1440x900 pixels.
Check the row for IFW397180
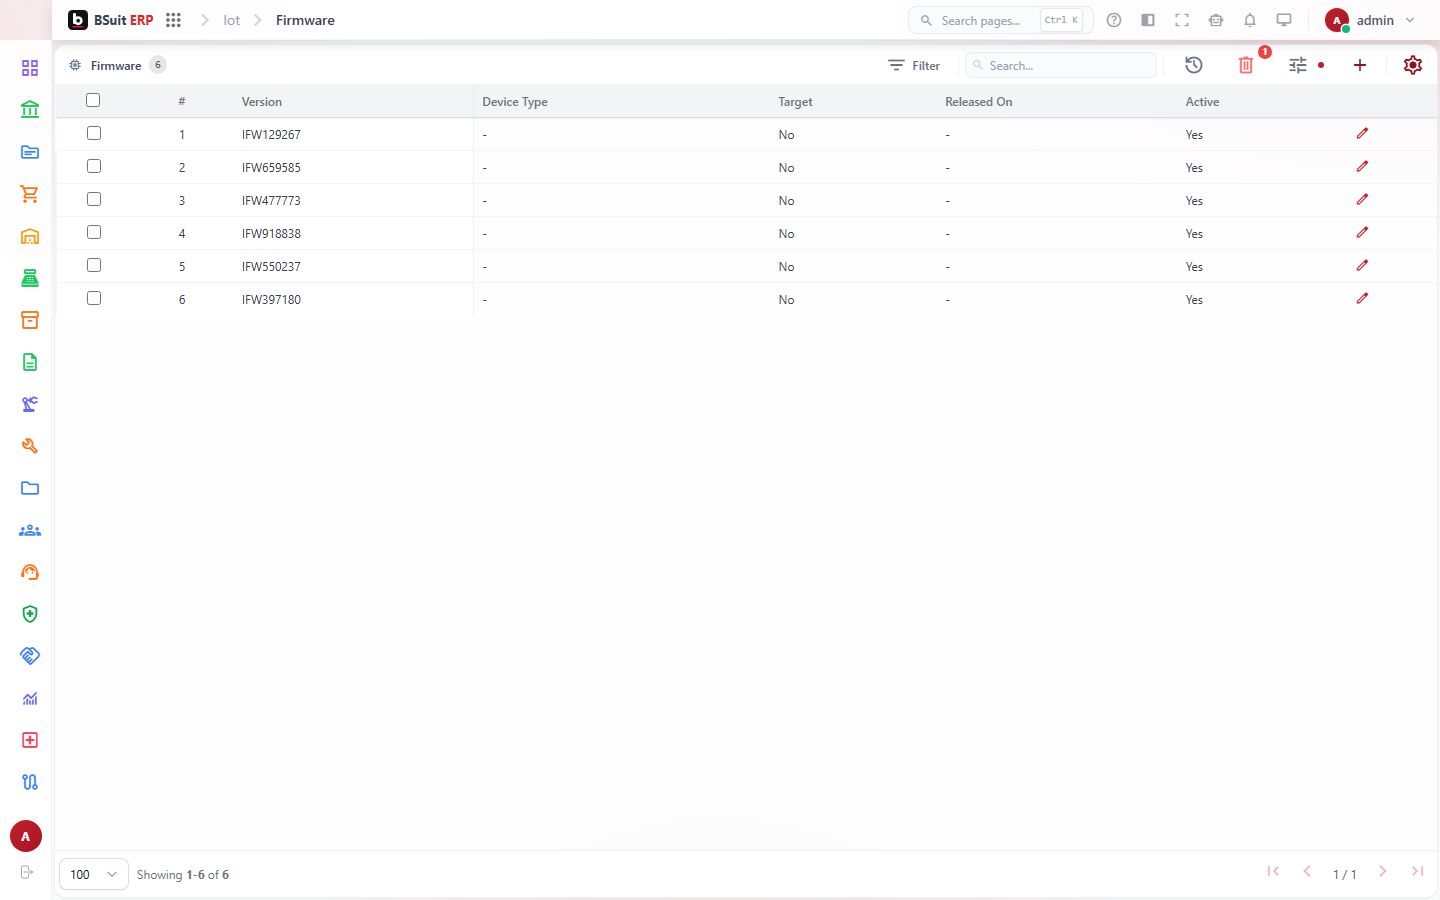94,298
